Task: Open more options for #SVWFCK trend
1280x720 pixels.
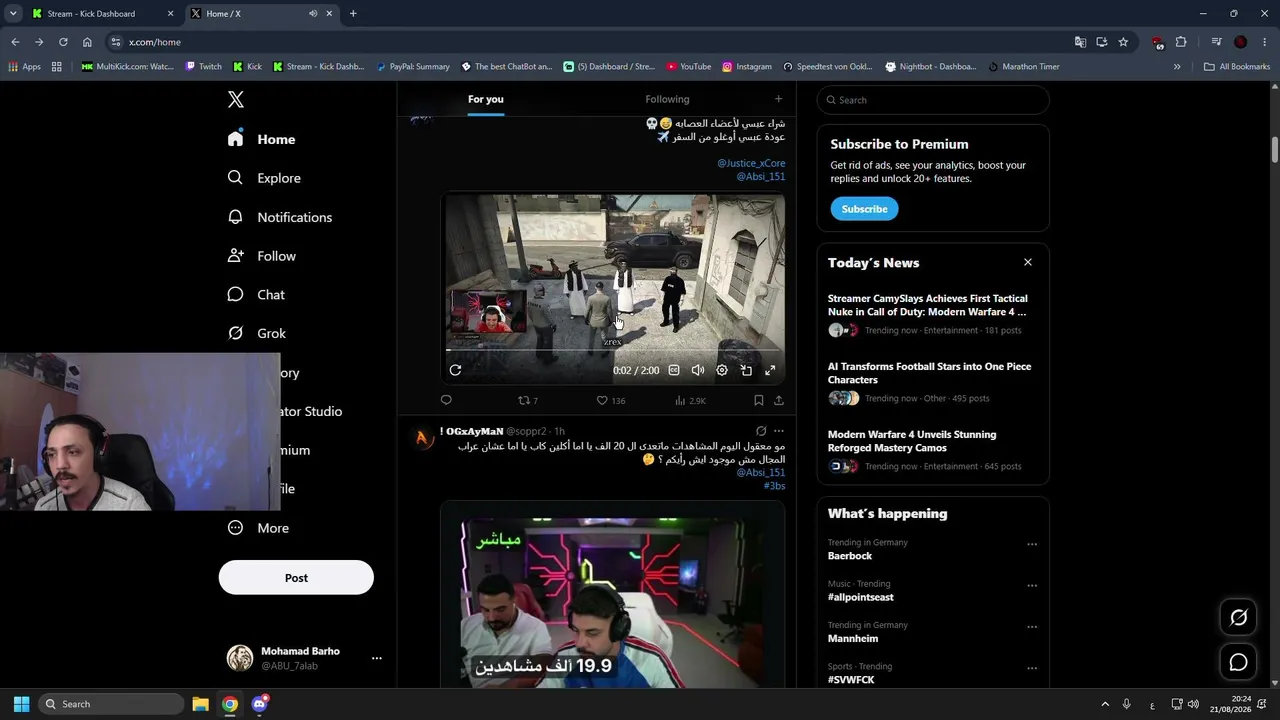Action: (x=1032, y=668)
